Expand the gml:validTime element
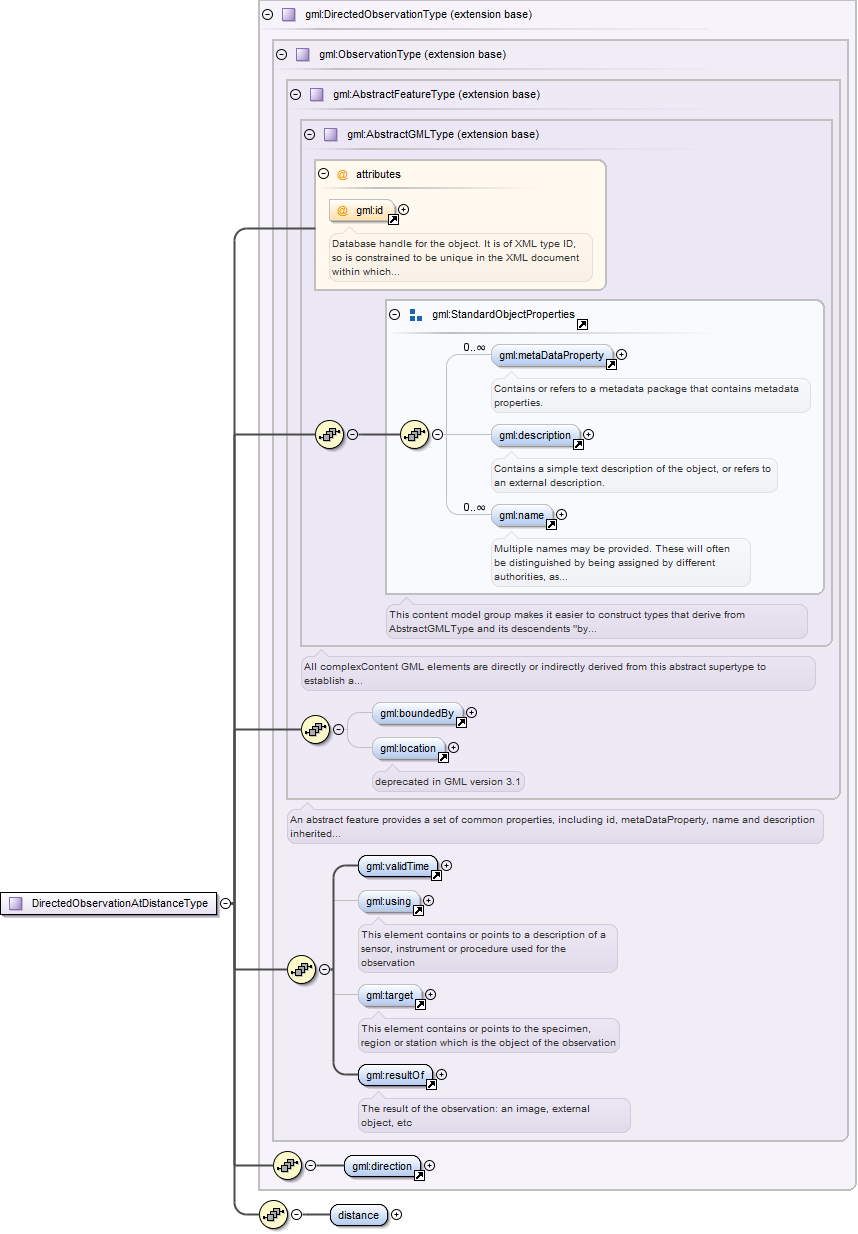The width and height of the screenshot is (858, 1234). click(x=447, y=866)
